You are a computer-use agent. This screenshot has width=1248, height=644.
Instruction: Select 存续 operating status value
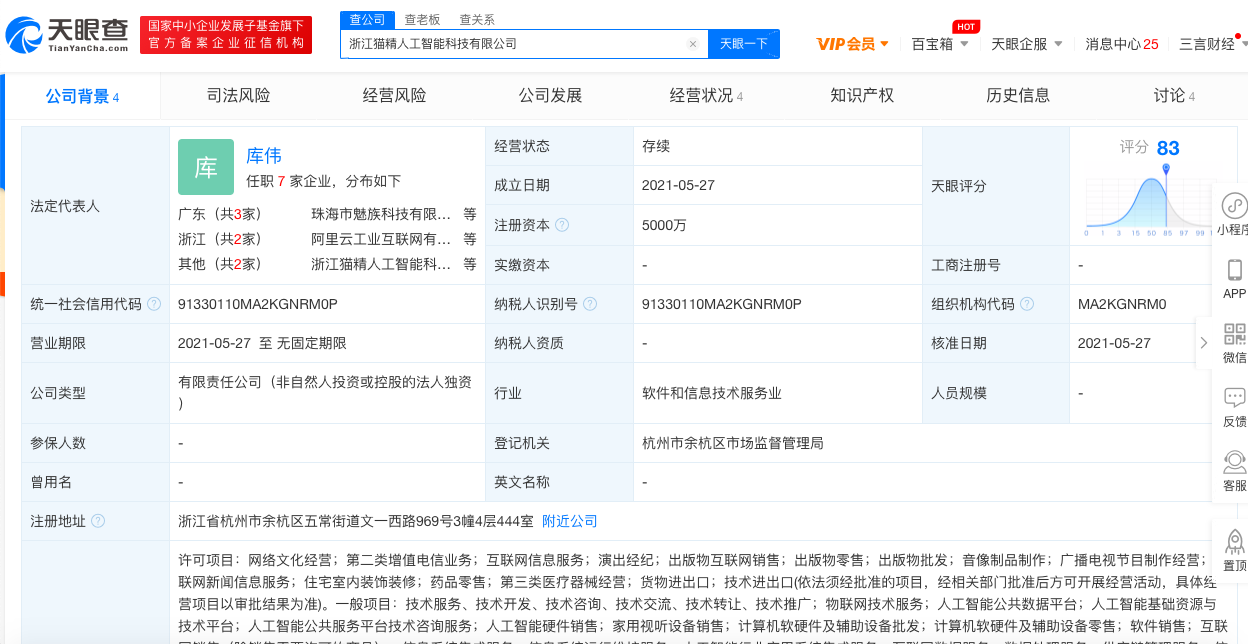(x=656, y=146)
